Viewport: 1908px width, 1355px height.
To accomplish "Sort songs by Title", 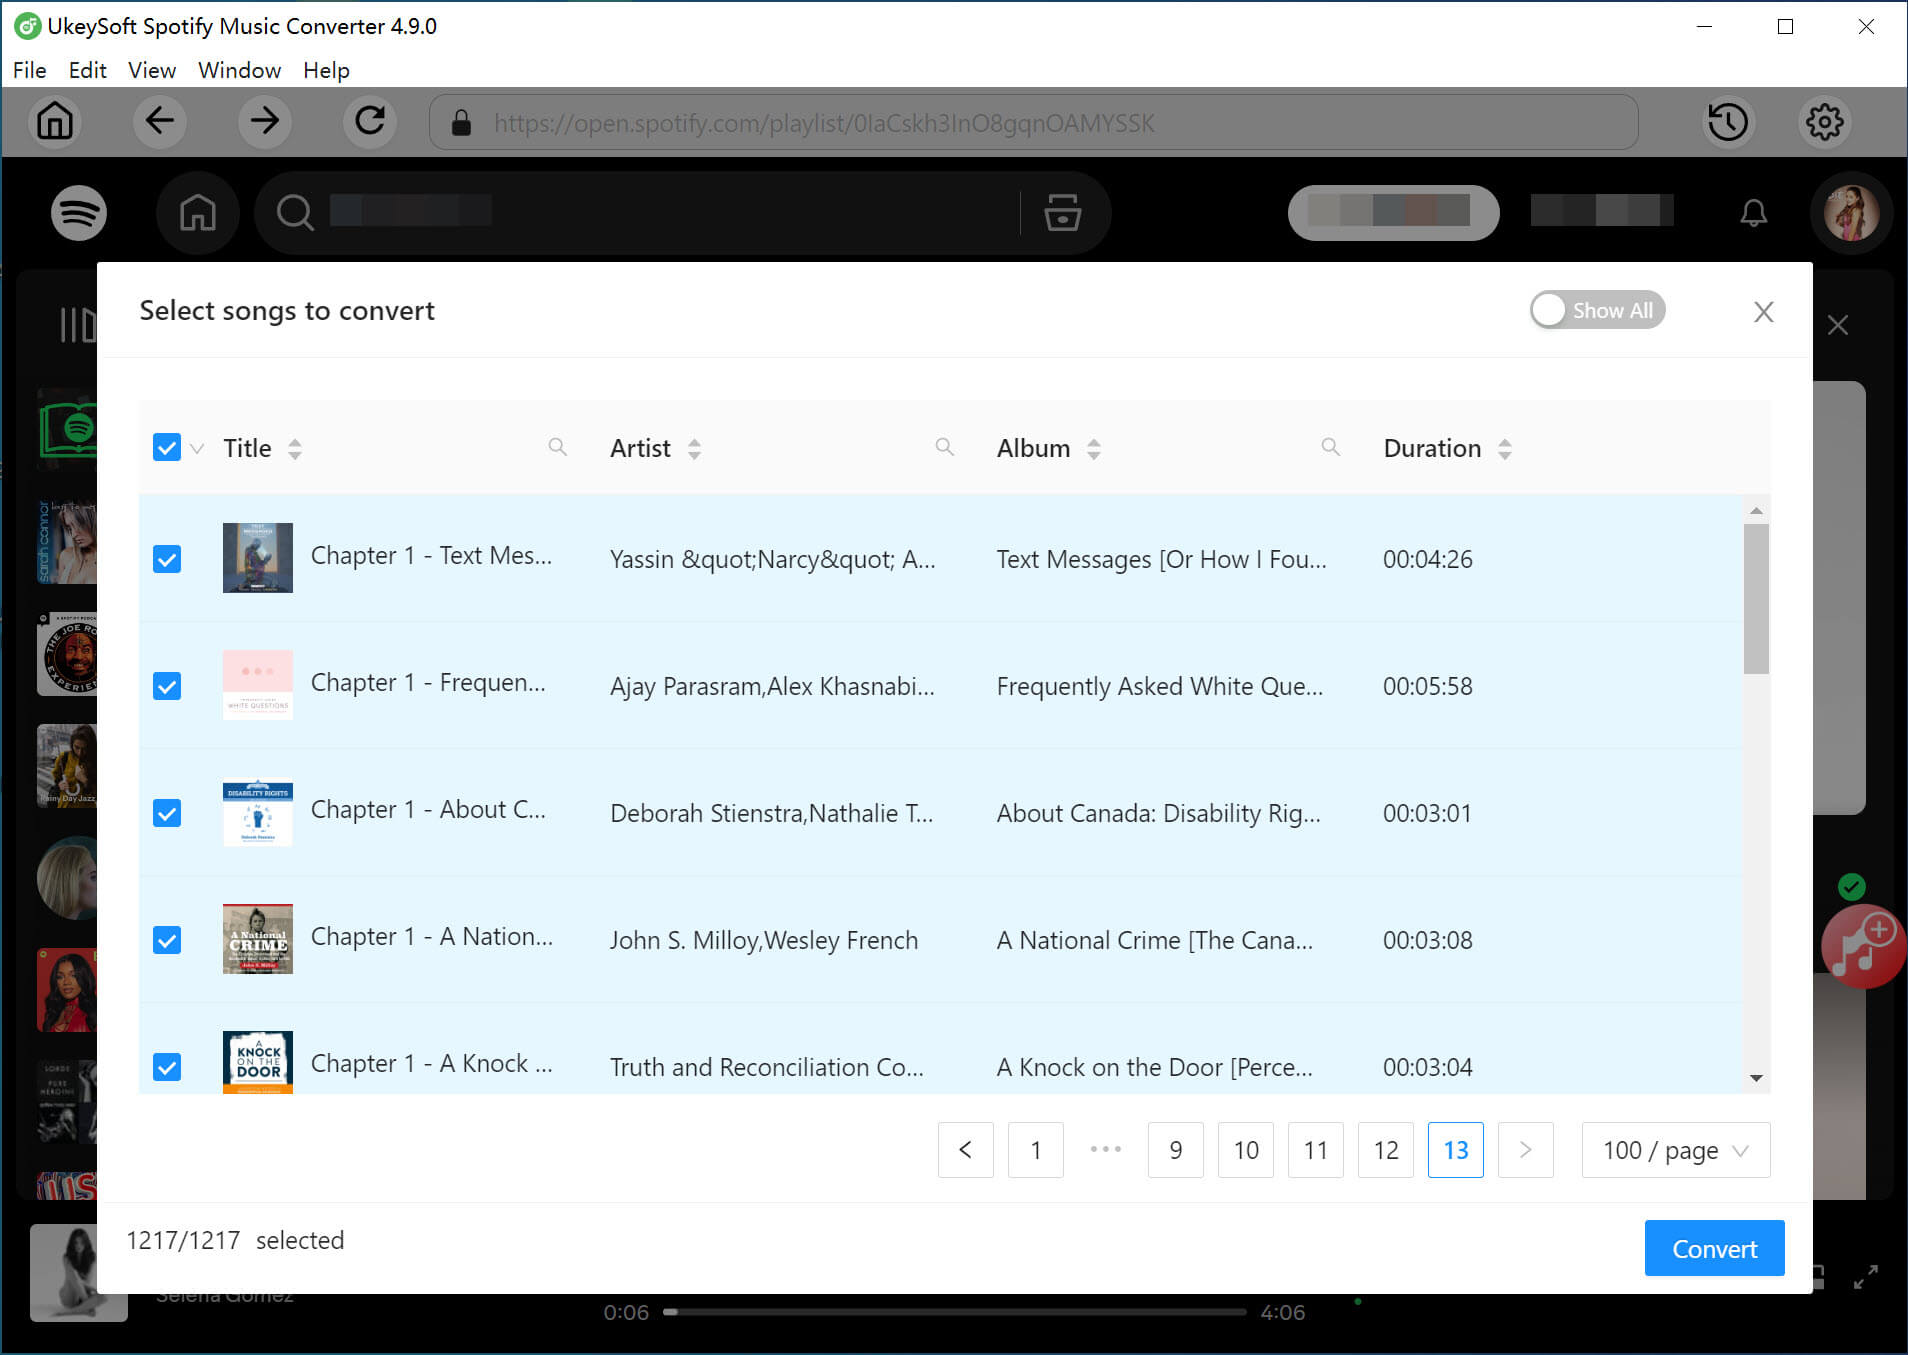I will coord(294,449).
